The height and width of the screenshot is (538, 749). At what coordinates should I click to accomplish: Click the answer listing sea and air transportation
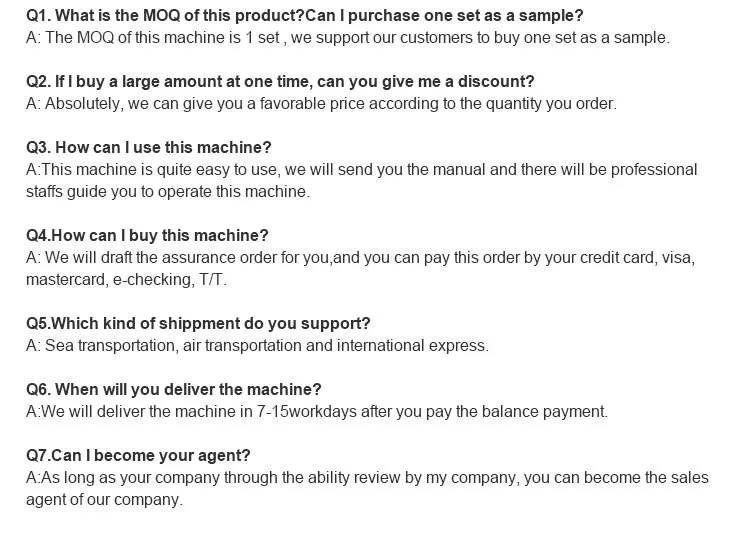pos(257,345)
